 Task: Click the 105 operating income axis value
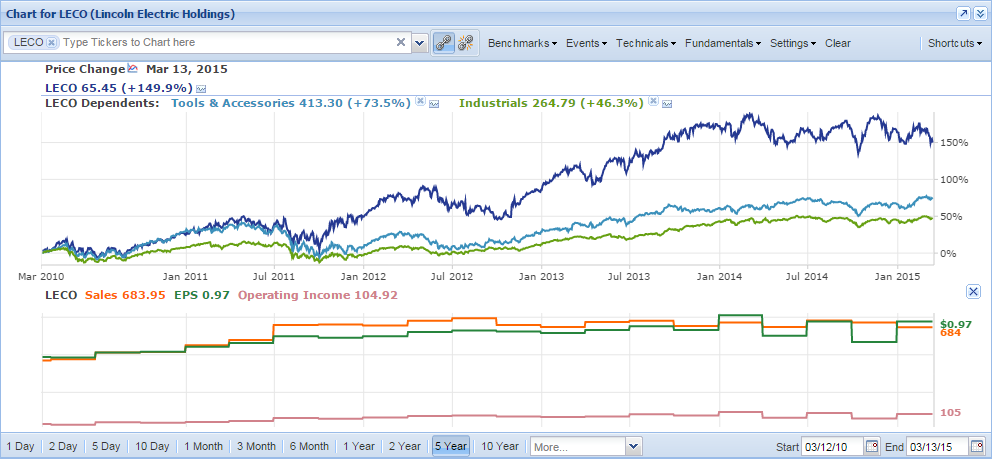pos(950,413)
